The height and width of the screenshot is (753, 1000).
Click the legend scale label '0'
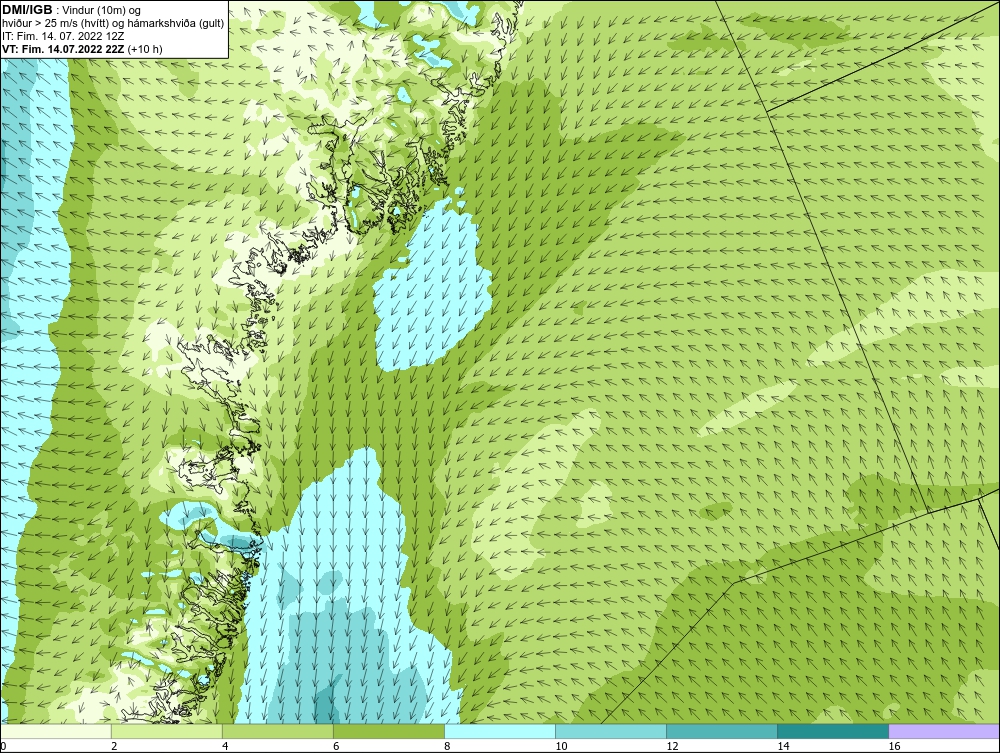coord(3,746)
